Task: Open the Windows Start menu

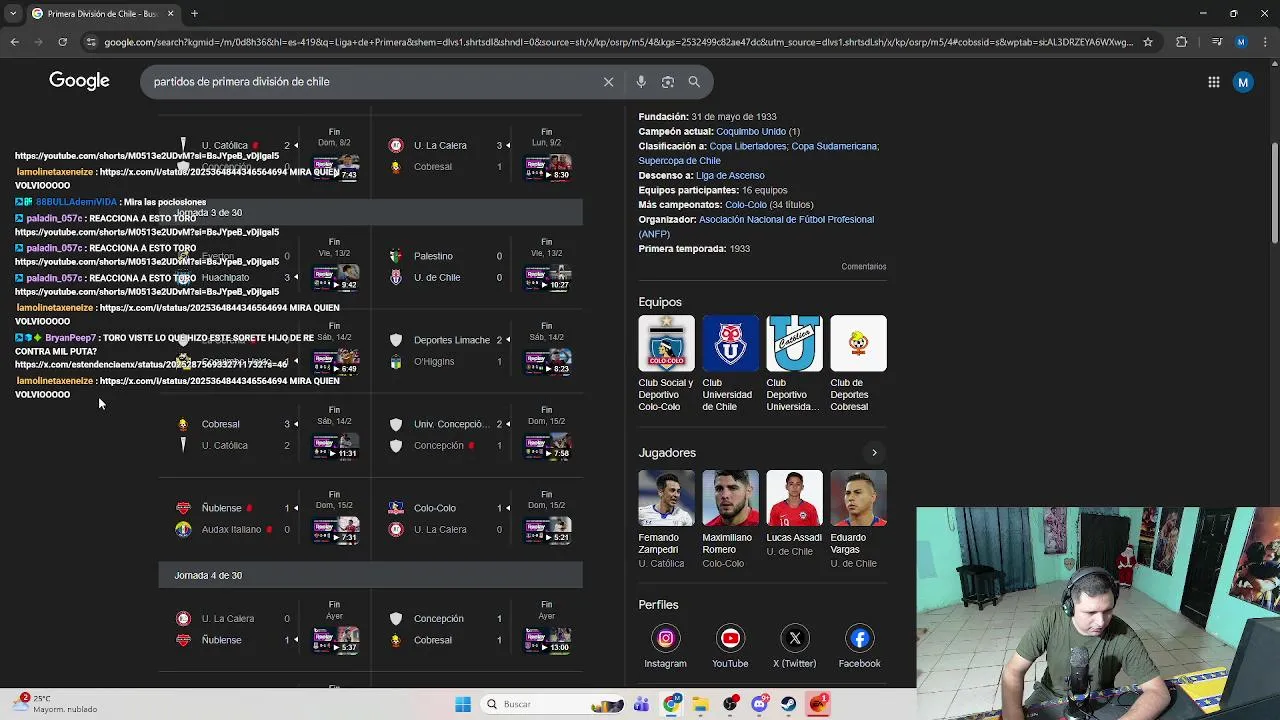Action: [x=463, y=704]
